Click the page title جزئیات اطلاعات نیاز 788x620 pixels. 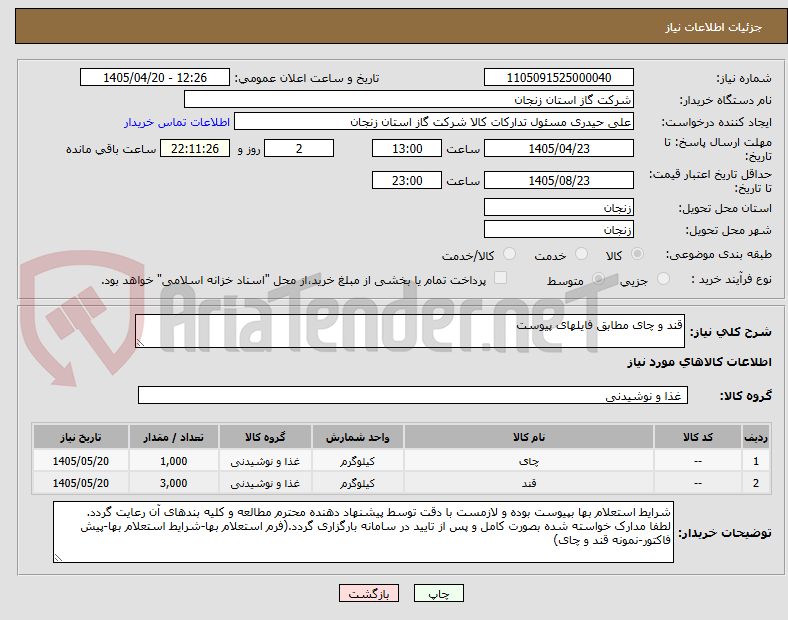point(713,27)
